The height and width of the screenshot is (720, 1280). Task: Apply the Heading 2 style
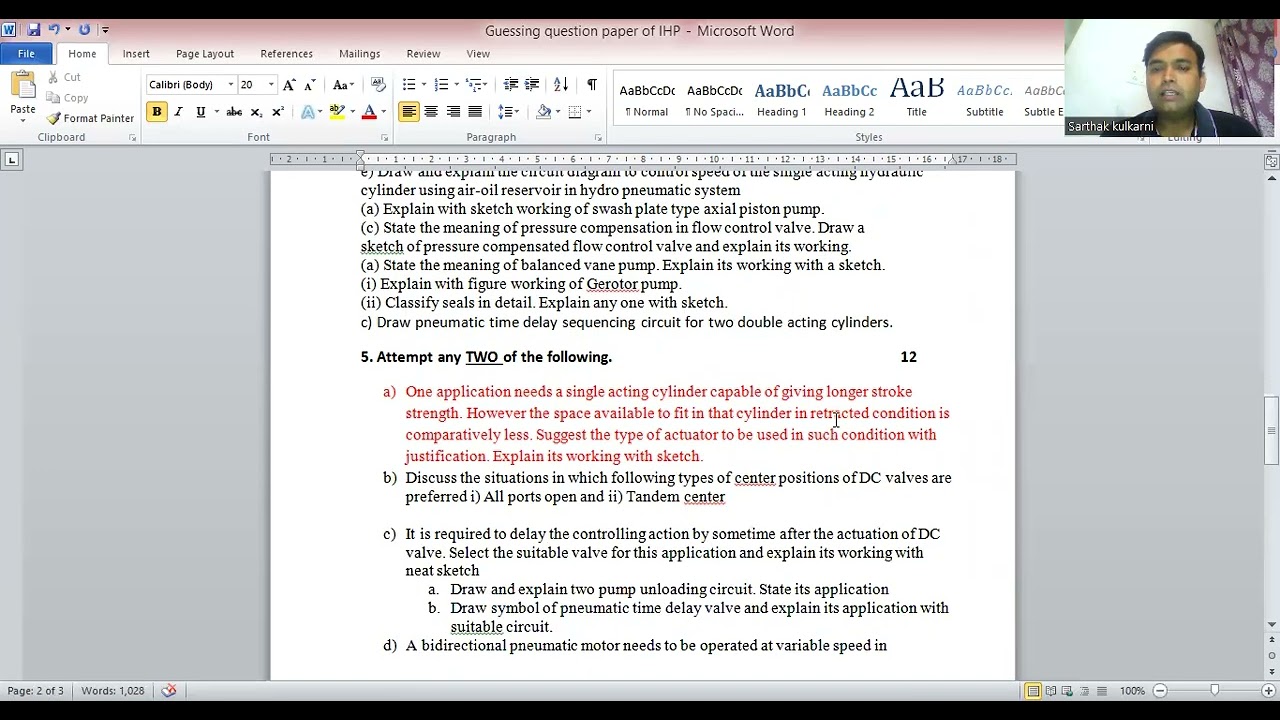(x=849, y=99)
